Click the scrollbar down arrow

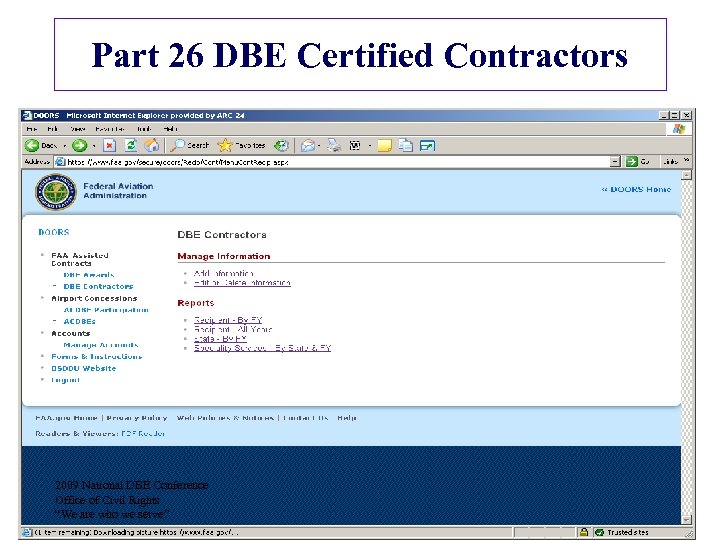pos(686,519)
